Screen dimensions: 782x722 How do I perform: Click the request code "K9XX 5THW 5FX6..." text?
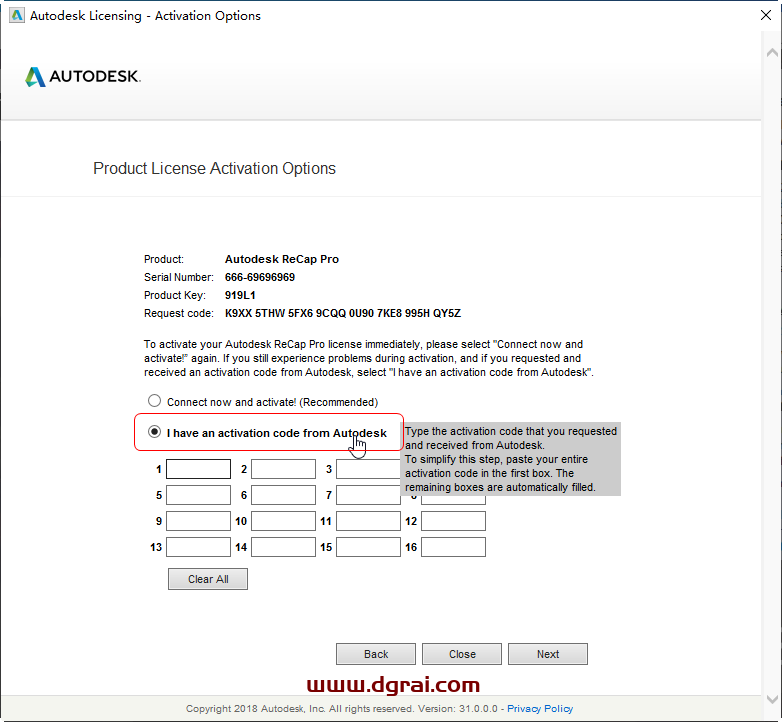(x=343, y=313)
